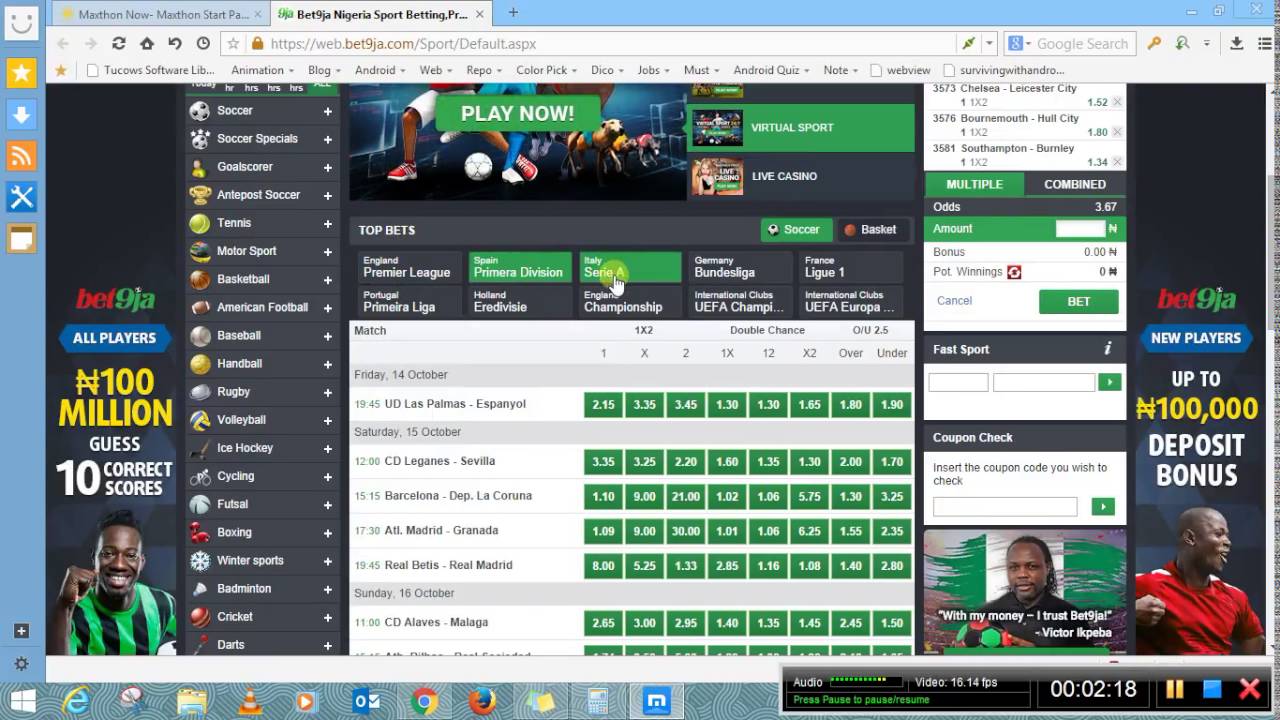Click the Antepost Soccer trophy icon
This screenshot has width=1280, height=720.
point(200,195)
